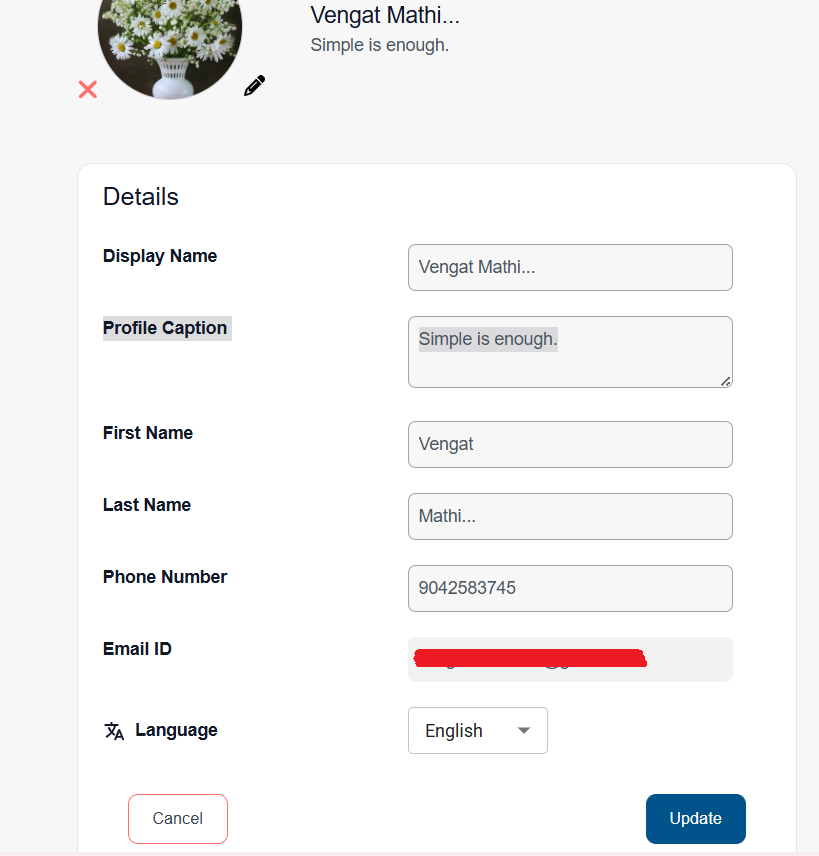
Task: Click the Phone Number field
Action: coord(570,588)
